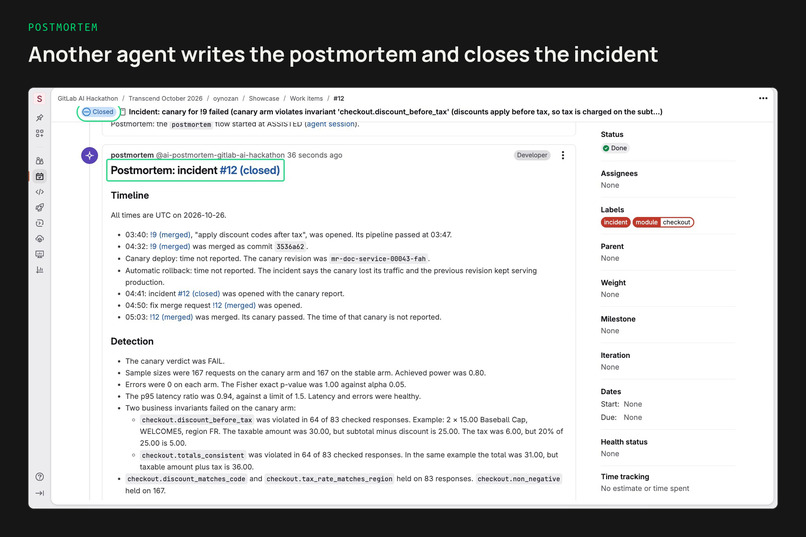The height and width of the screenshot is (537, 806).
Task: Click checkout.tax_rate_matches_region code text
Action: 329,479
